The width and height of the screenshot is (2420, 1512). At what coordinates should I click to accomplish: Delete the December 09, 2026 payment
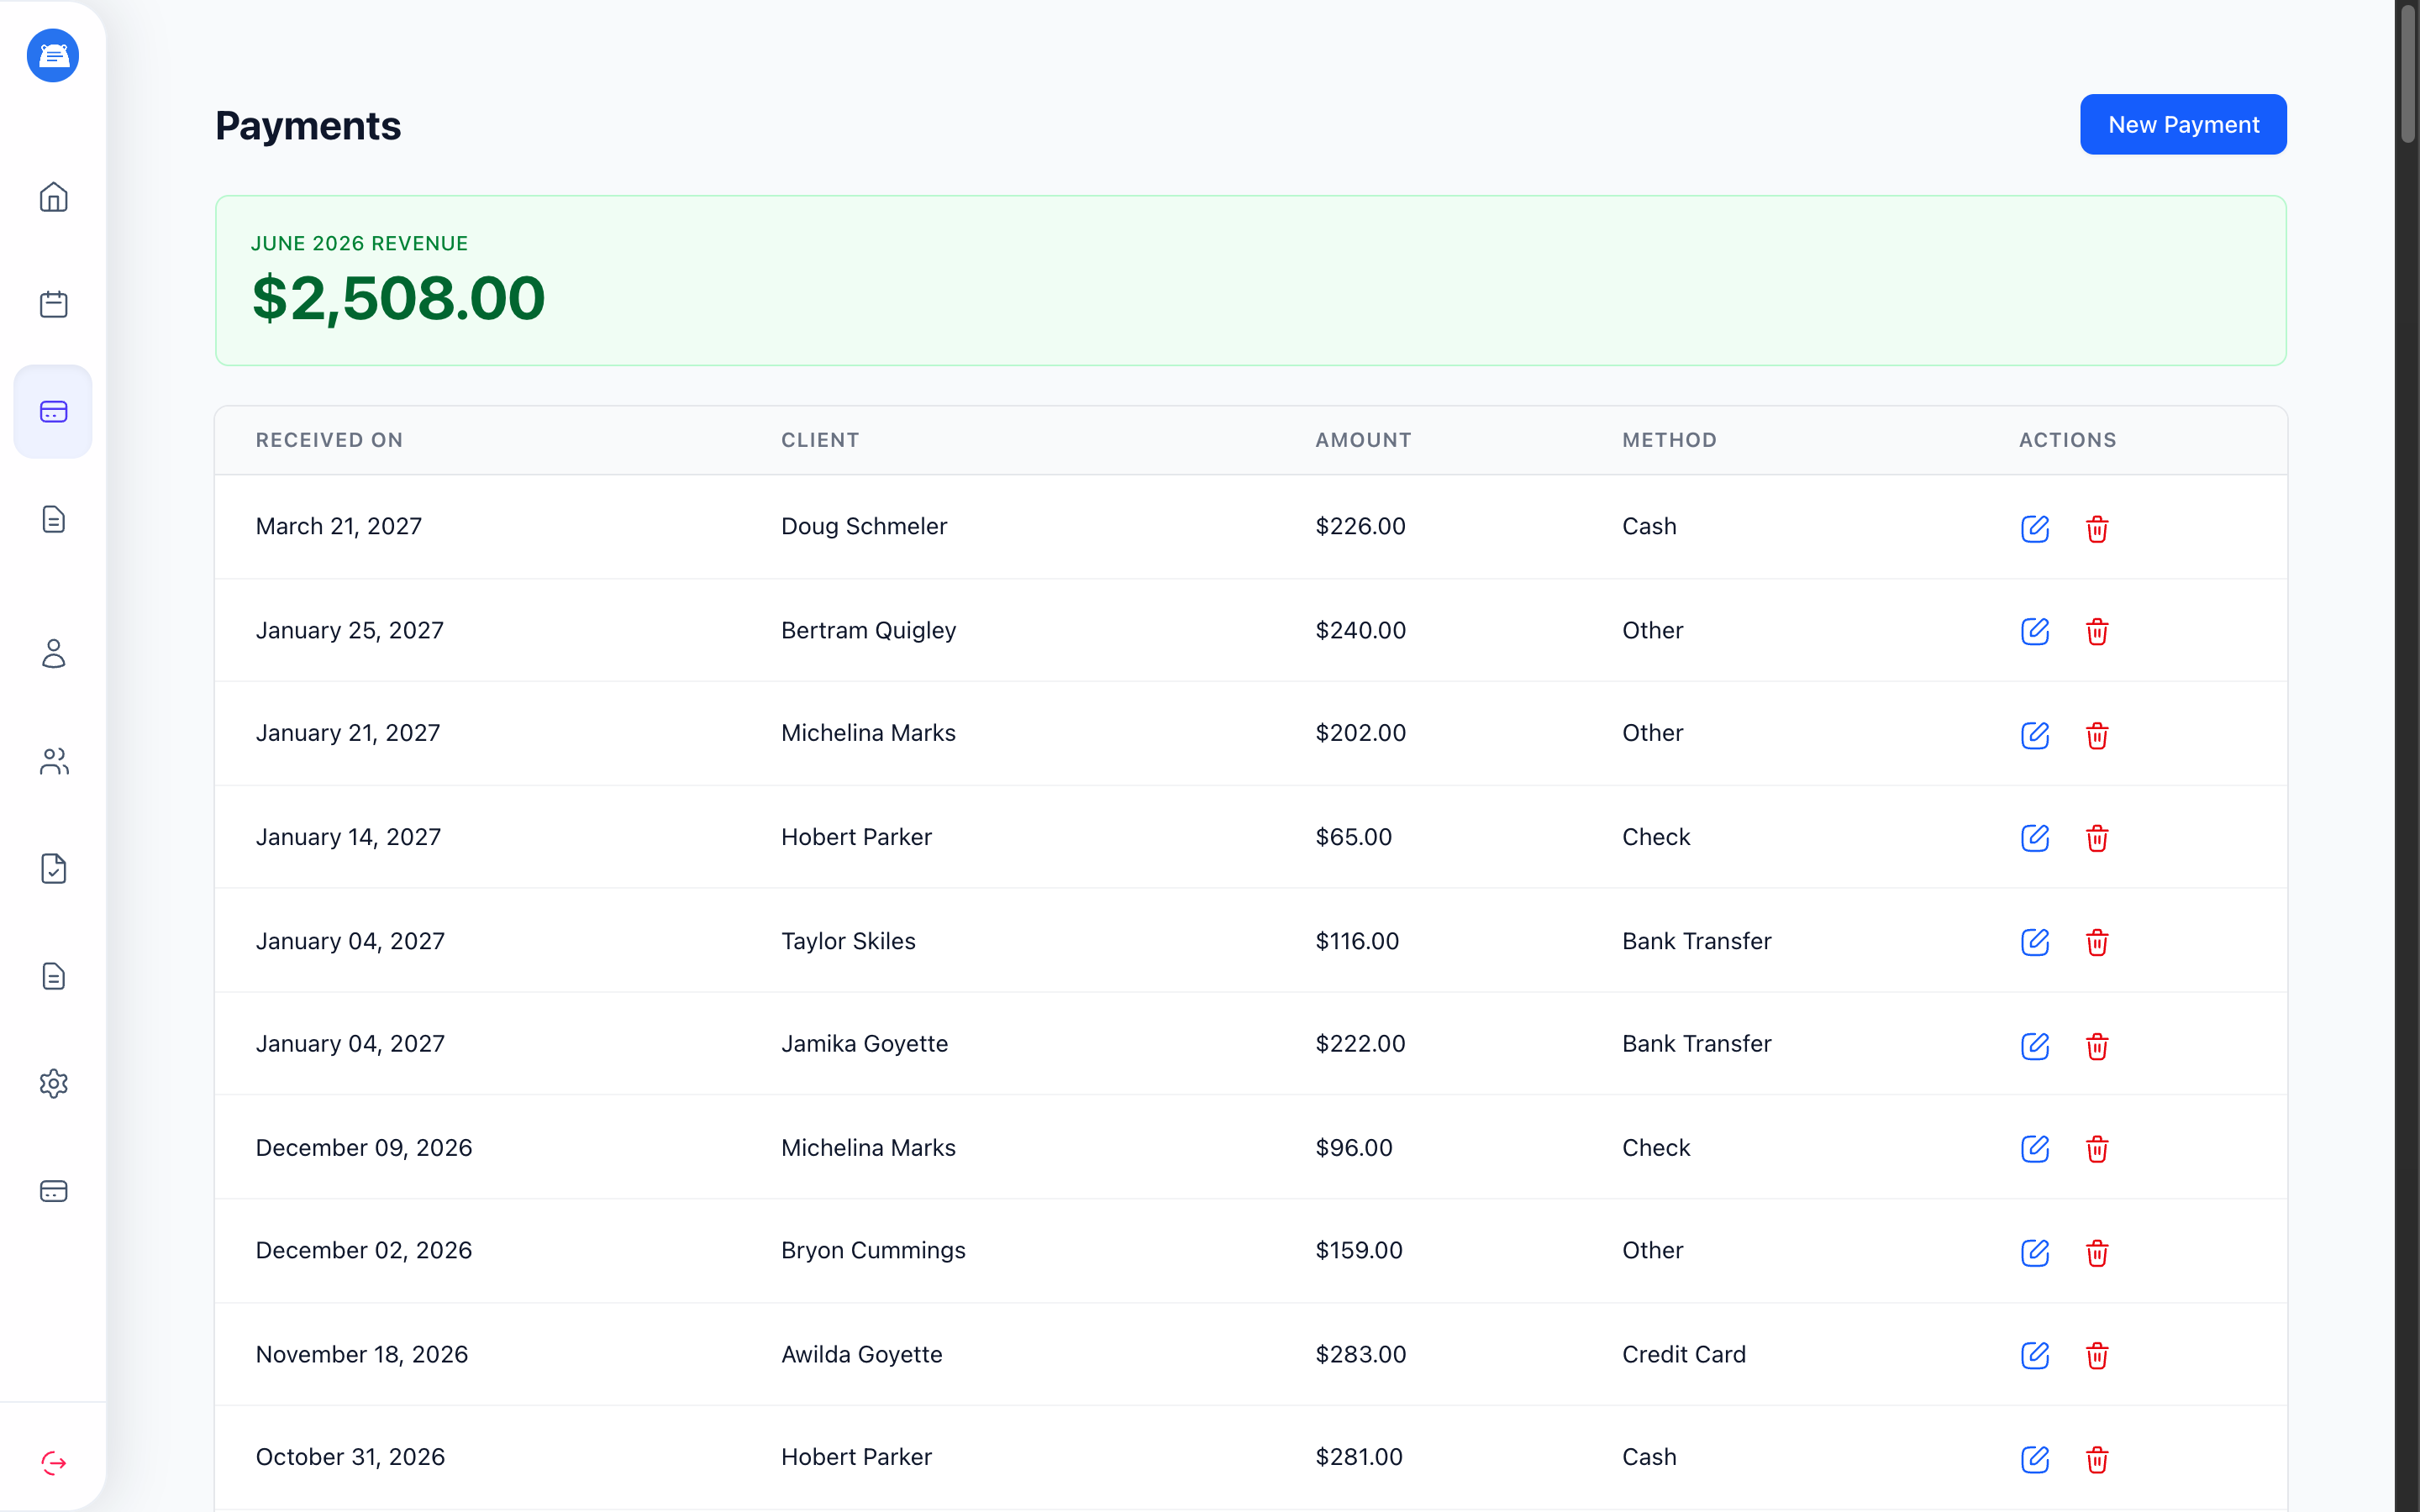coord(2097,1149)
